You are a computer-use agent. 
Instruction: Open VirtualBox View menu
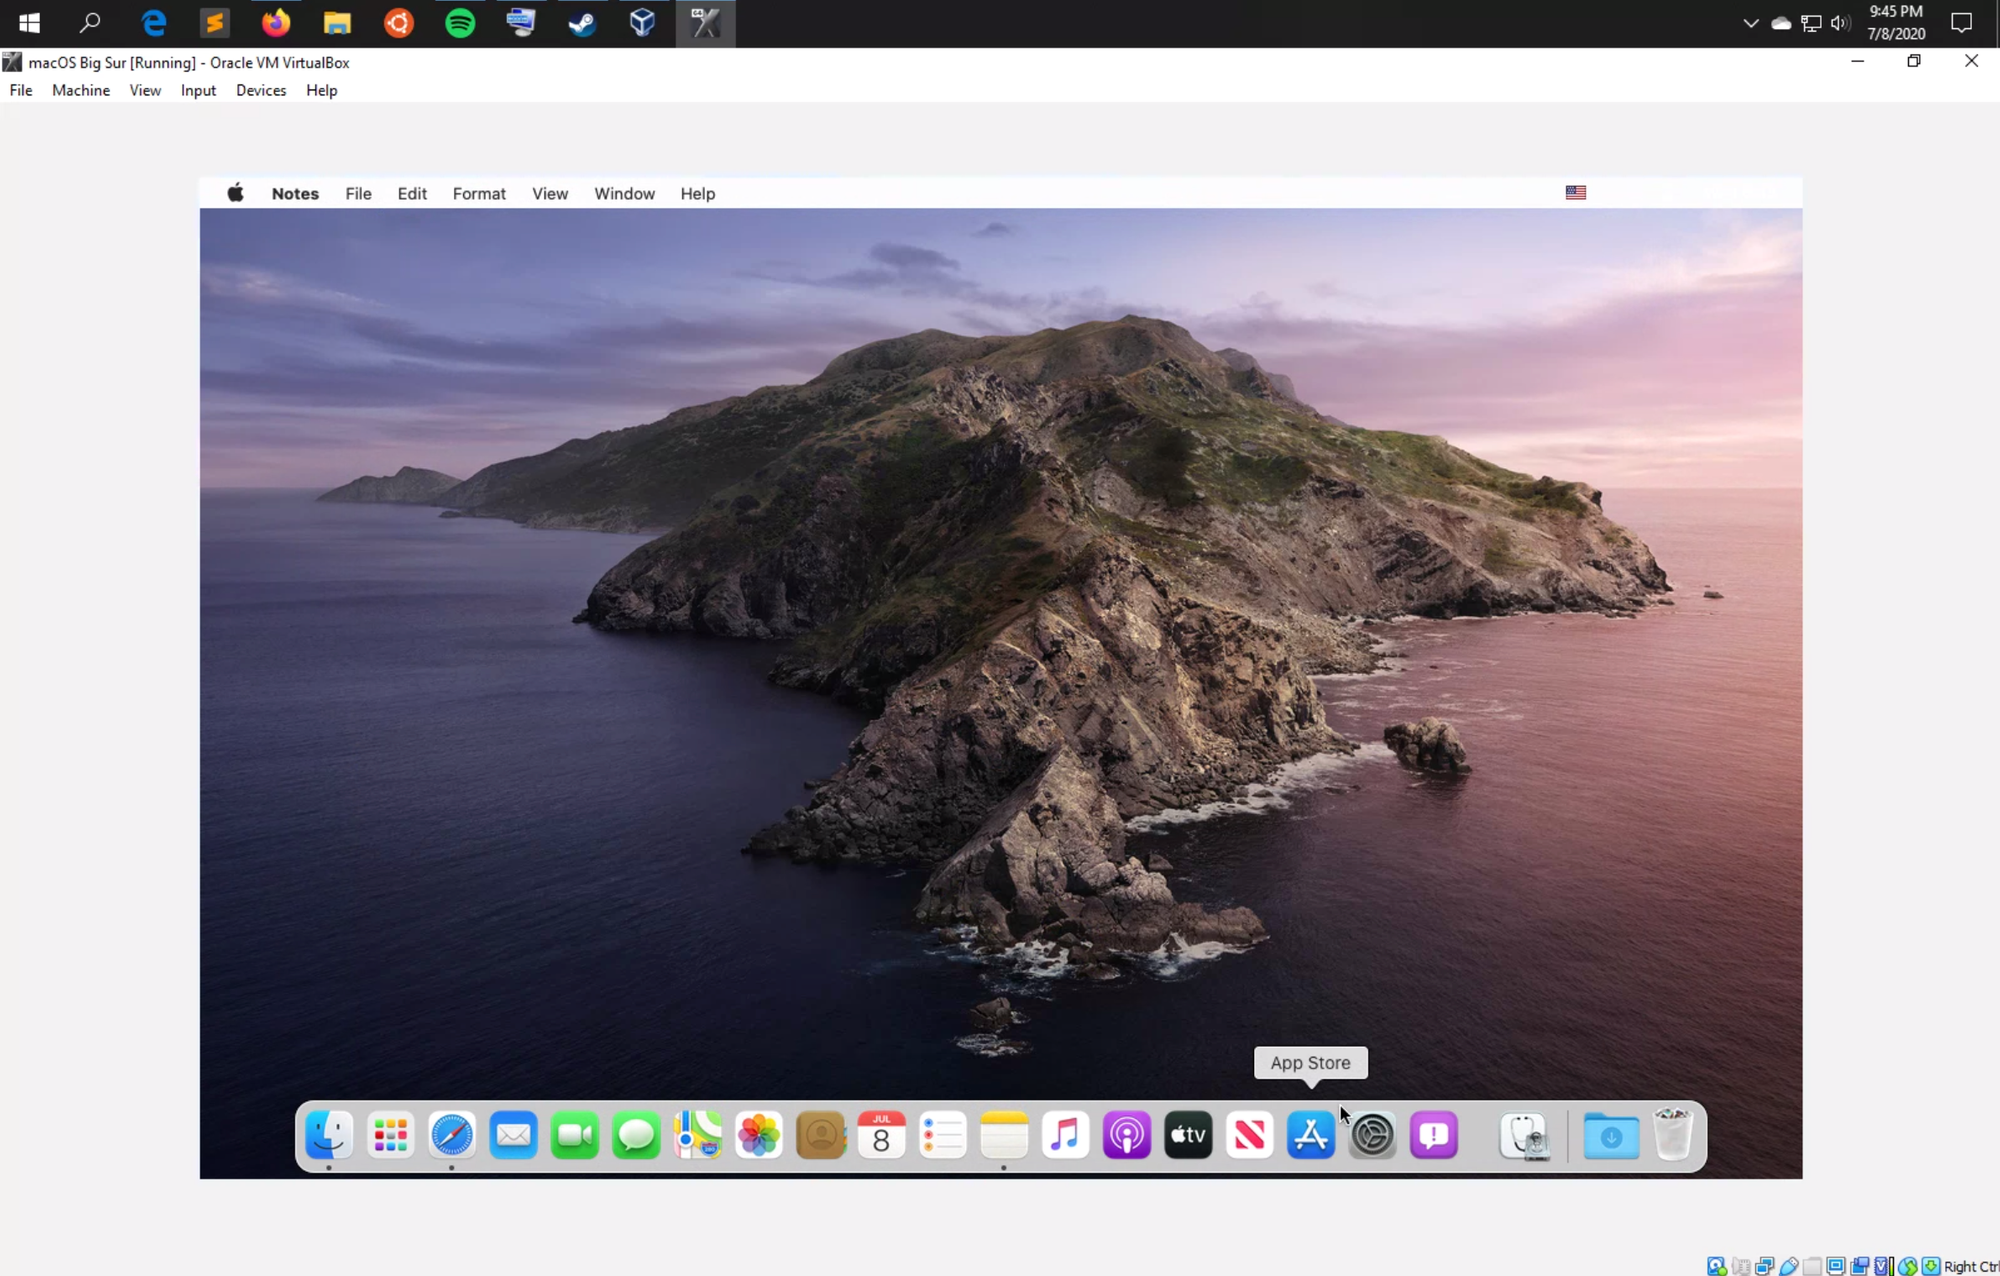[145, 90]
